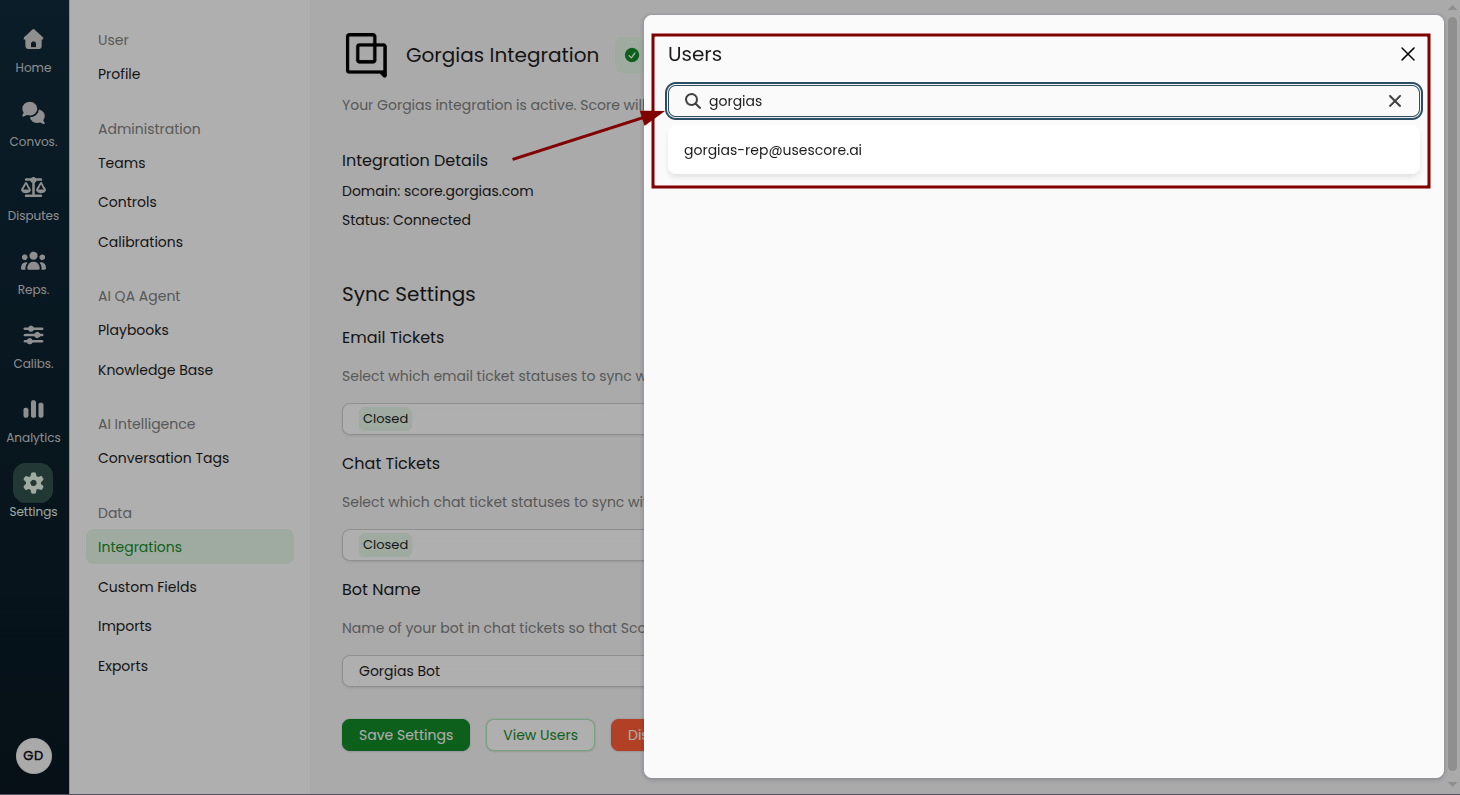The width and height of the screenshot is (1460, 795).
Task: Close the Users panel
Action: pyautogui.click(x=1407, y=54)
